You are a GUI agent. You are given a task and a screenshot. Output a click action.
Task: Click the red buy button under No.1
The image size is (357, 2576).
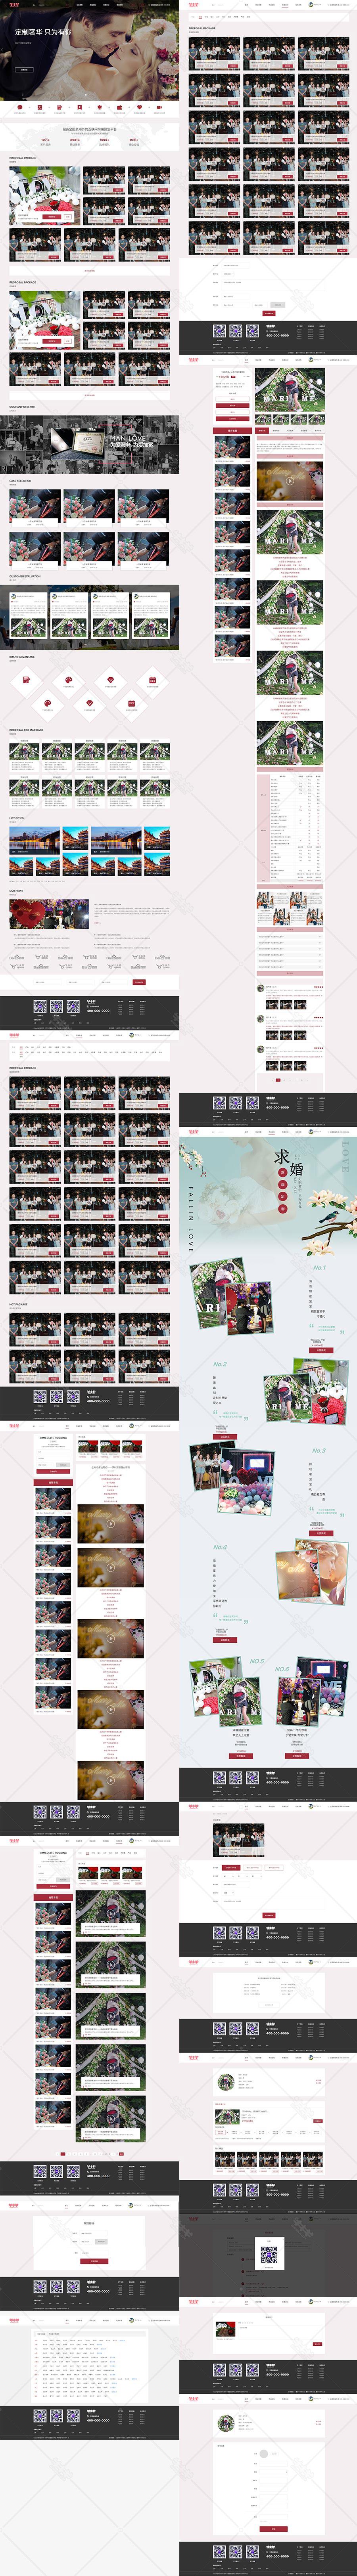click(x=320, y=1350)
